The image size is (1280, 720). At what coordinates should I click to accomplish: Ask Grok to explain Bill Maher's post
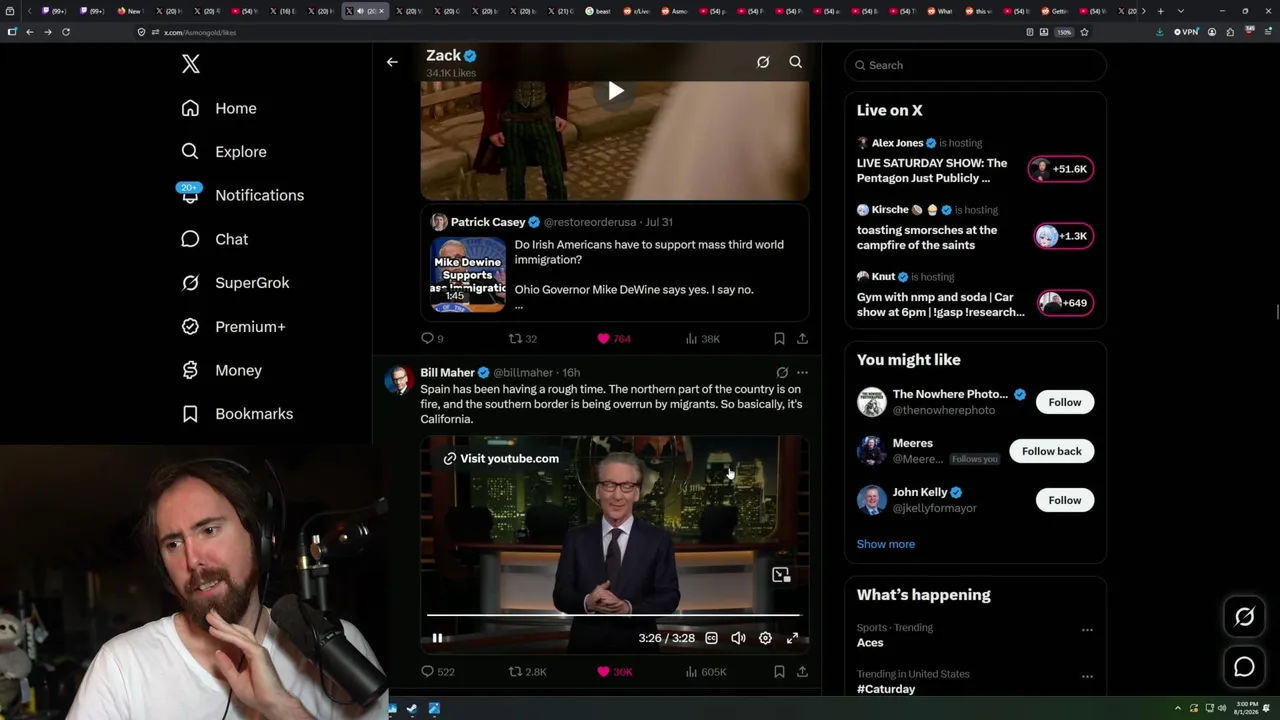pyautogui.click(x=782, y=373)
